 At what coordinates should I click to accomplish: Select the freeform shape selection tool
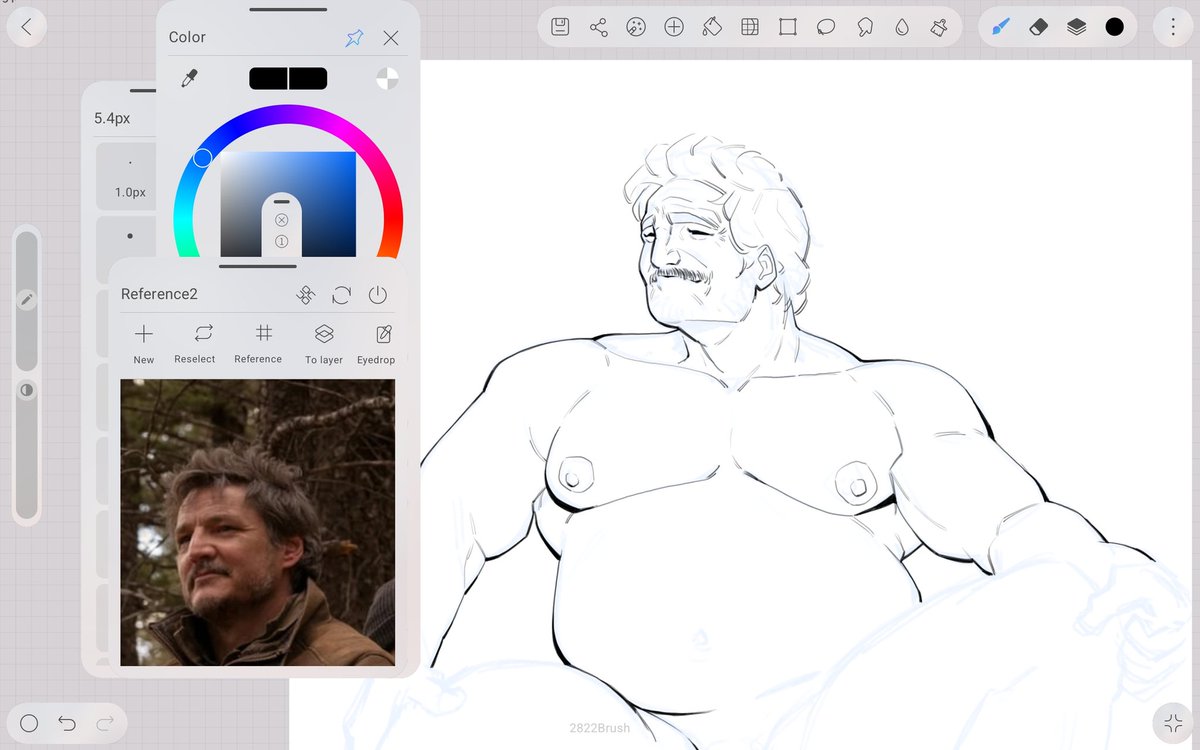(865, 27)
